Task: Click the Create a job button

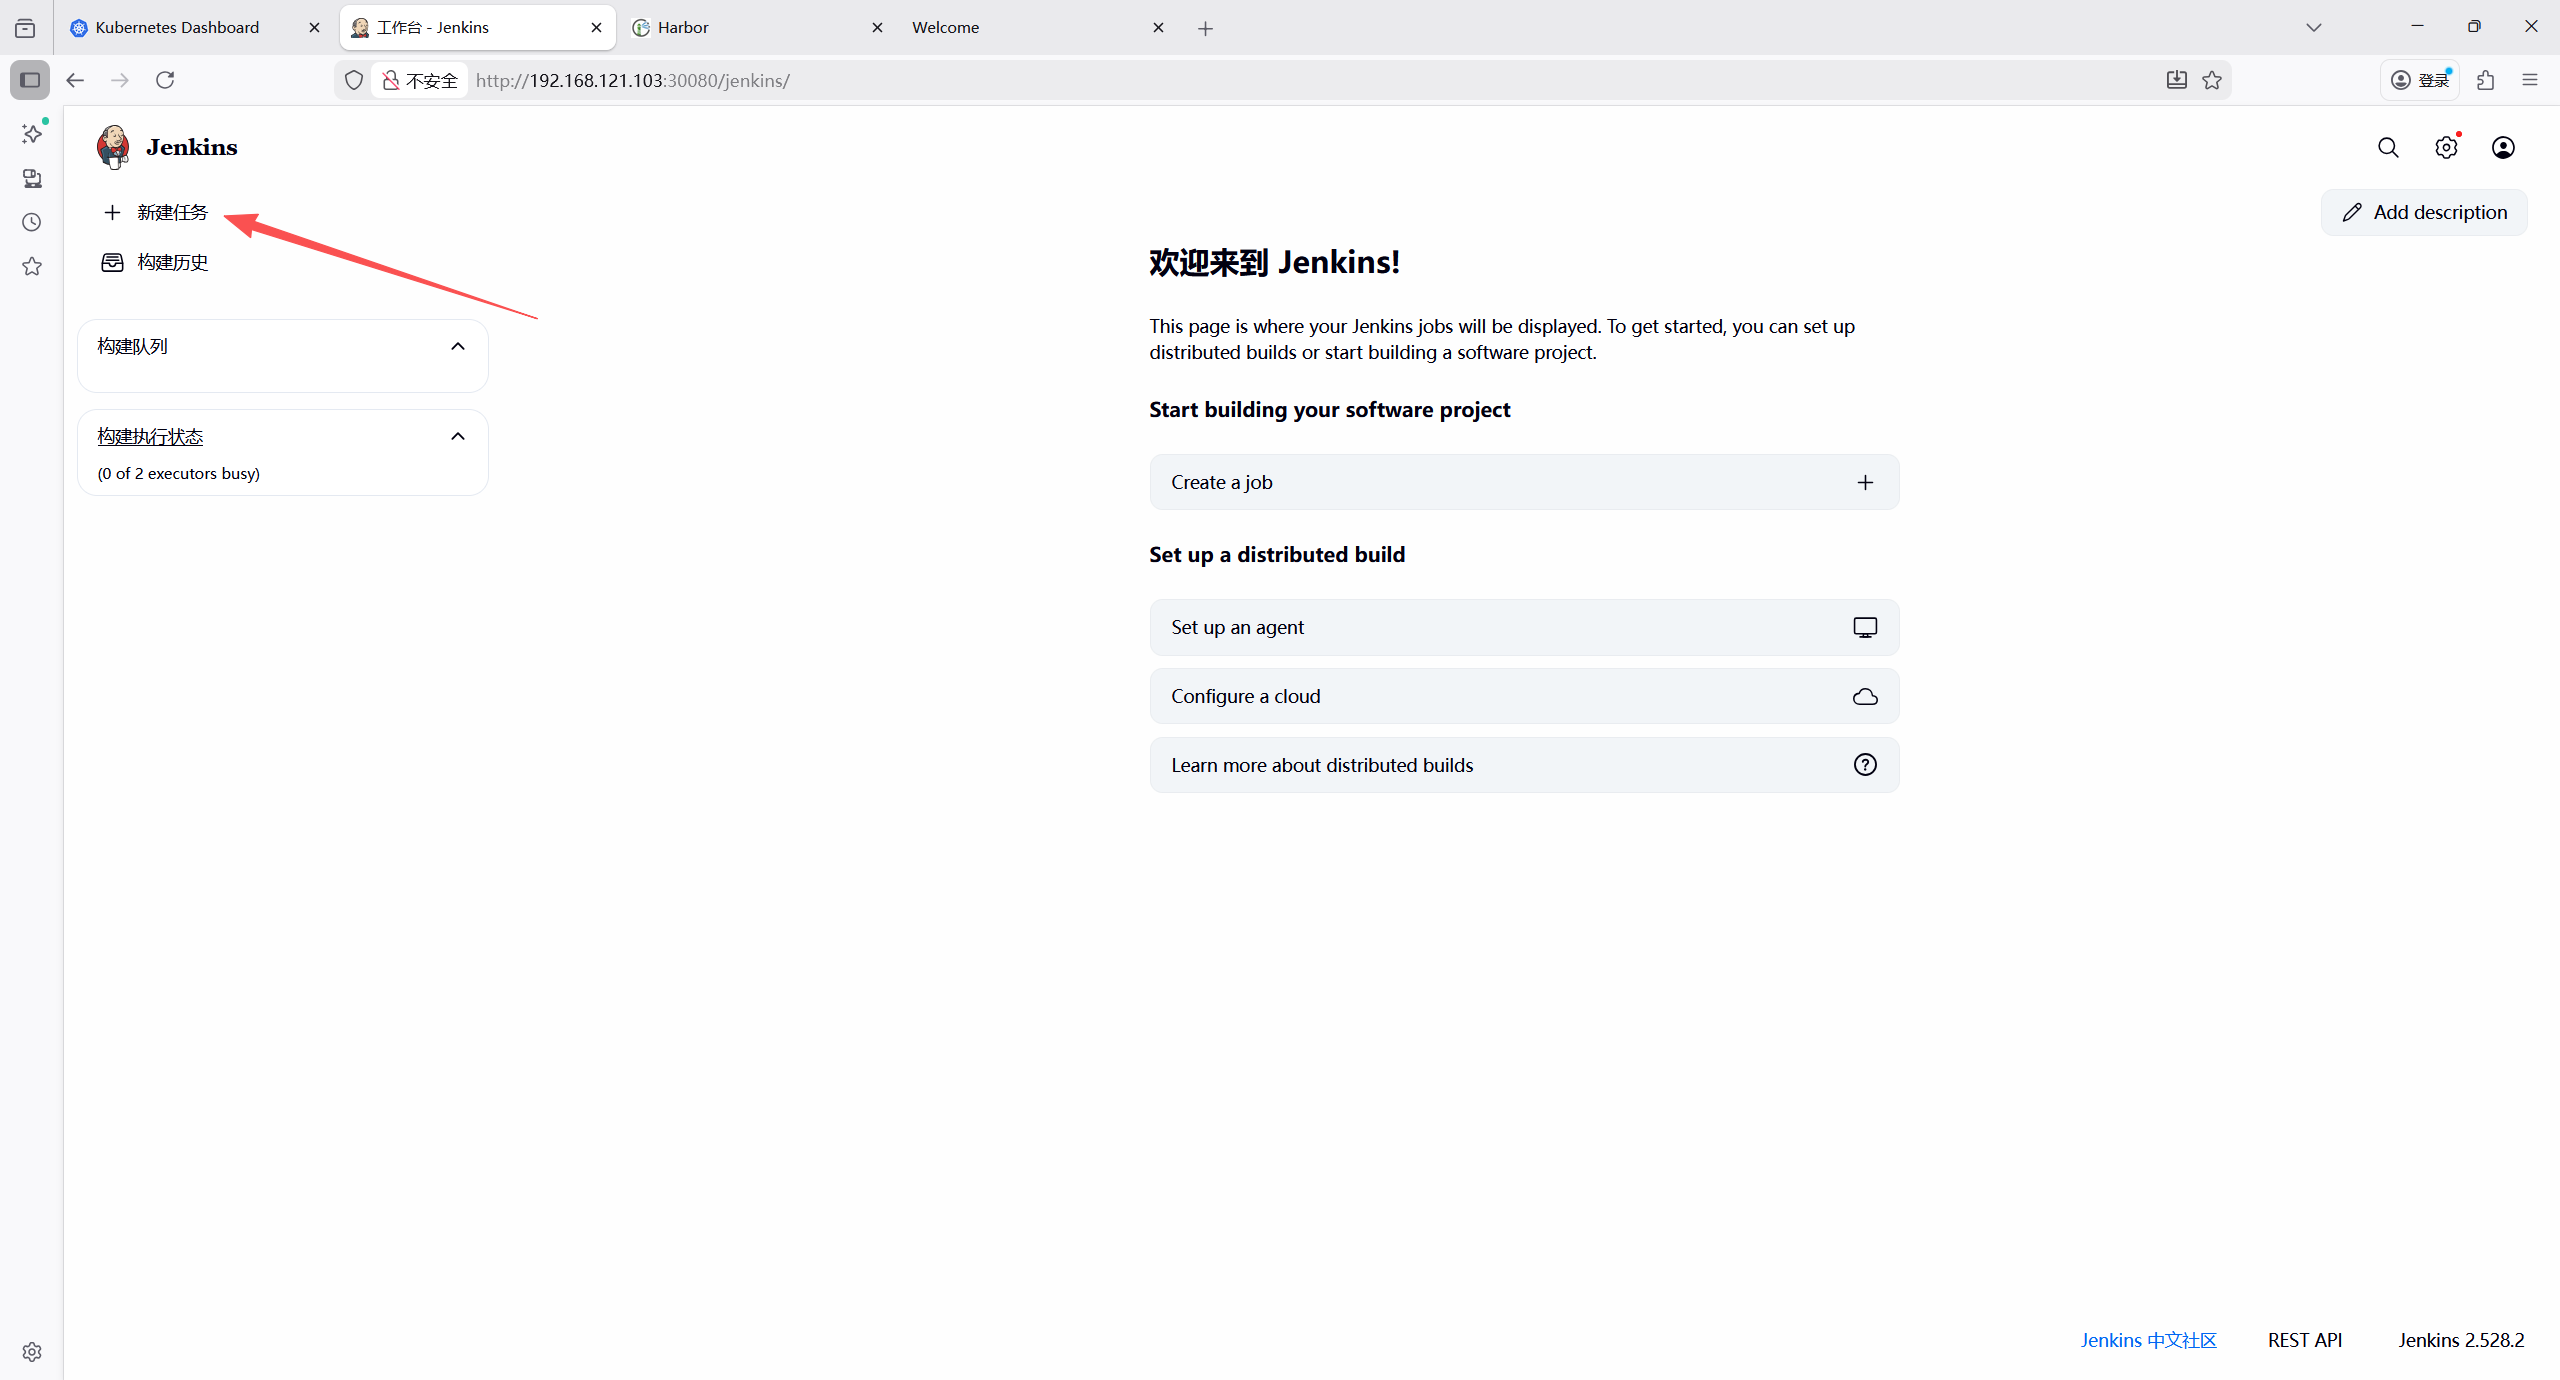Action: 1523,482
